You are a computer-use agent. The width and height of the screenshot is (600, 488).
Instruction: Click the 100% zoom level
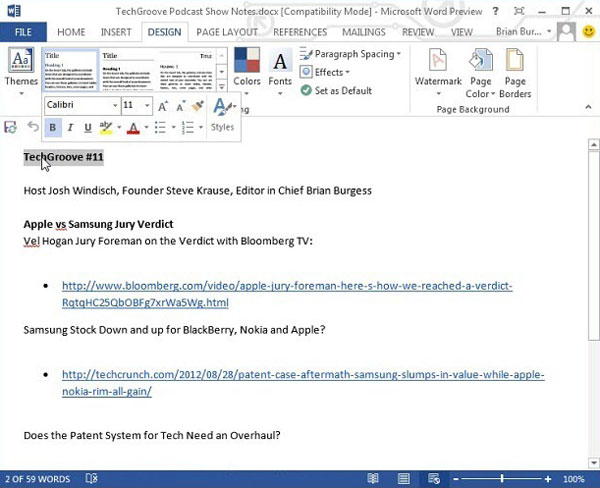[573, 479]
